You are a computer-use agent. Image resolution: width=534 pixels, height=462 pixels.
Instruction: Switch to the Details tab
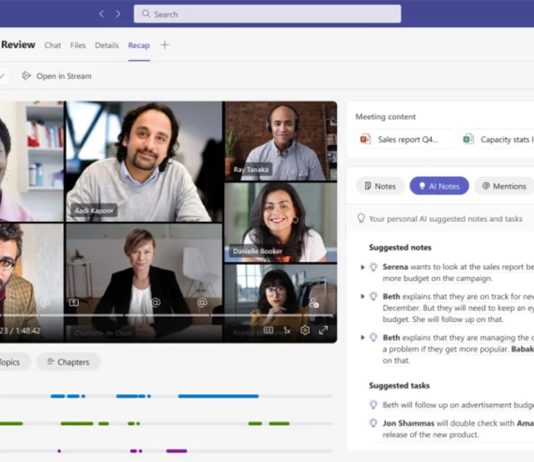click(x=107, y=45)
